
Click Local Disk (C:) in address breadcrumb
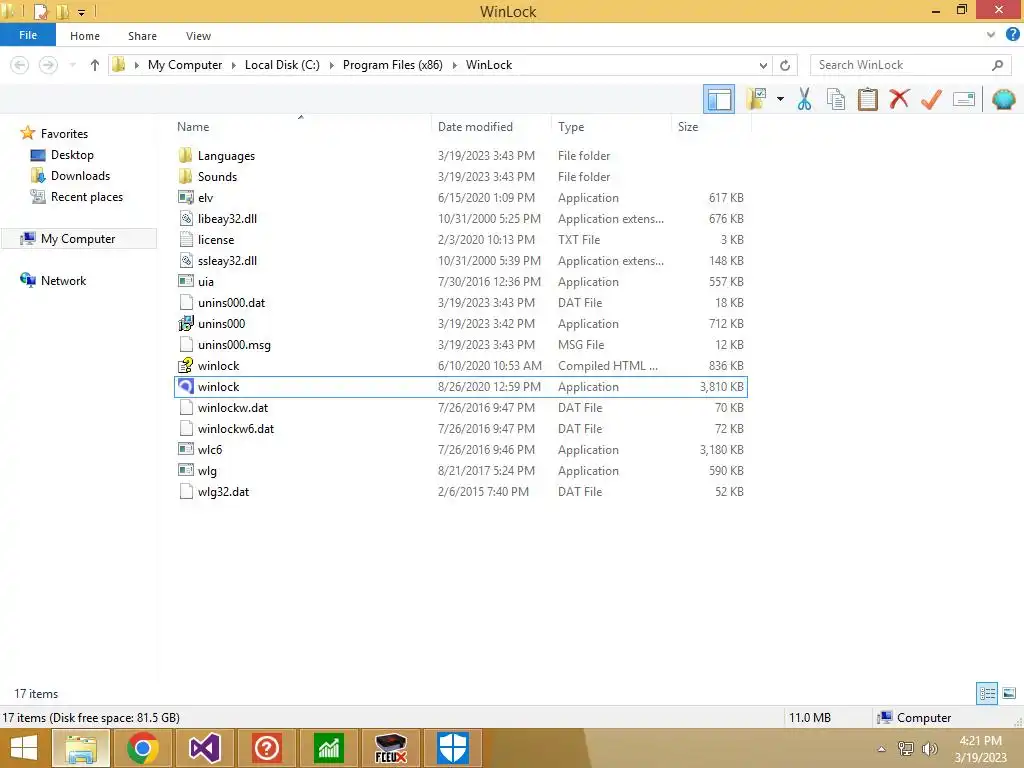pyautogui.click(x=282, y=65)
